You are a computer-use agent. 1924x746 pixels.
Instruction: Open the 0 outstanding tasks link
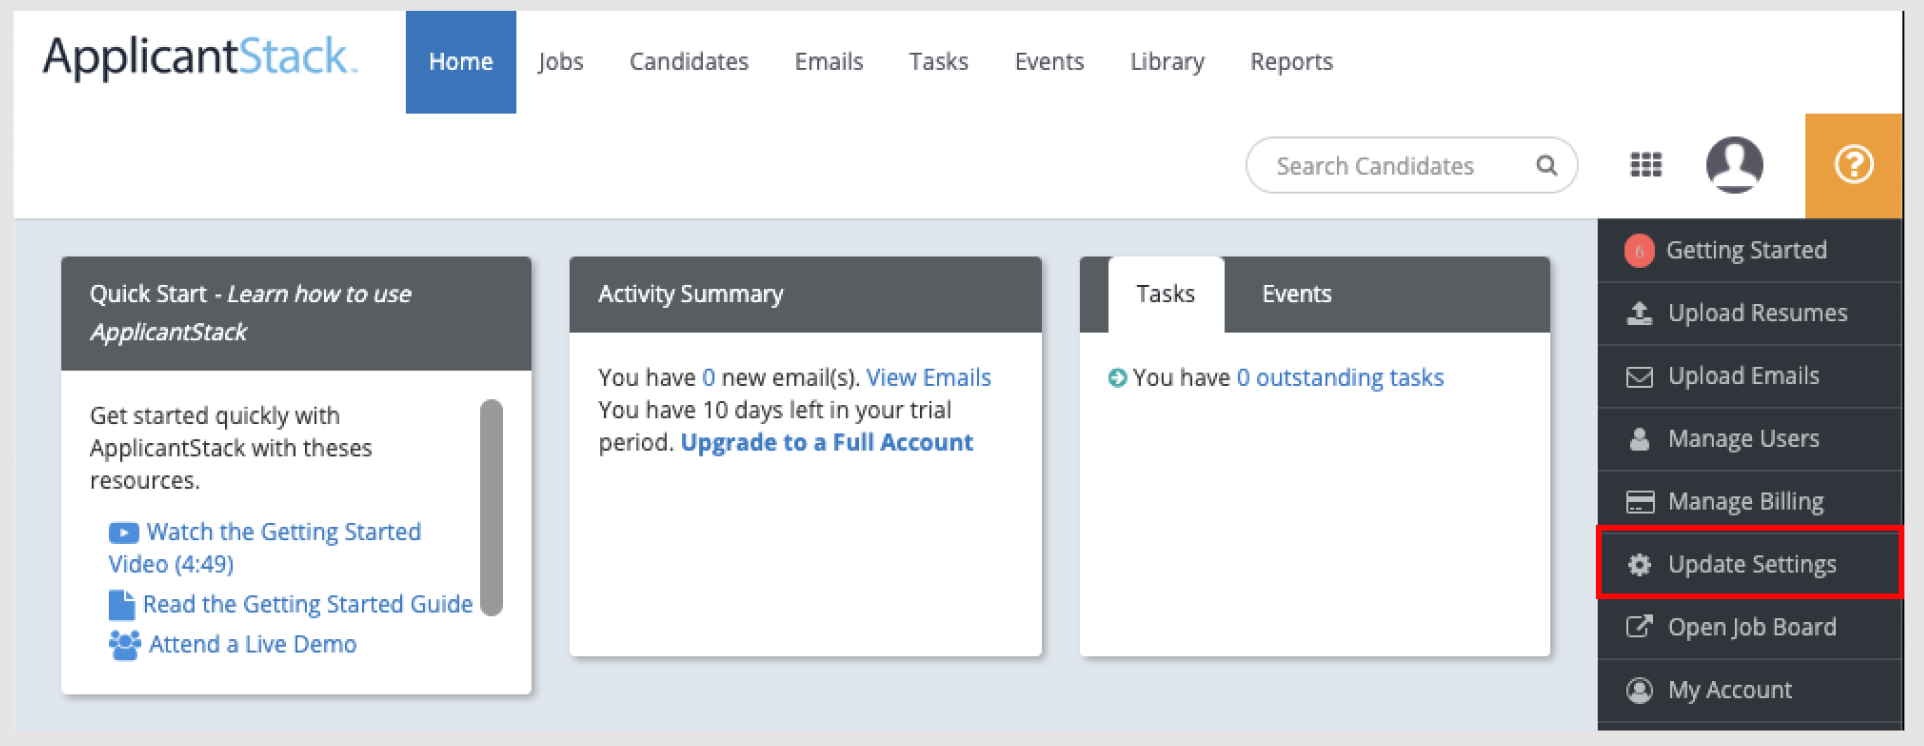pyautogui.click(x=1340, y=378)
